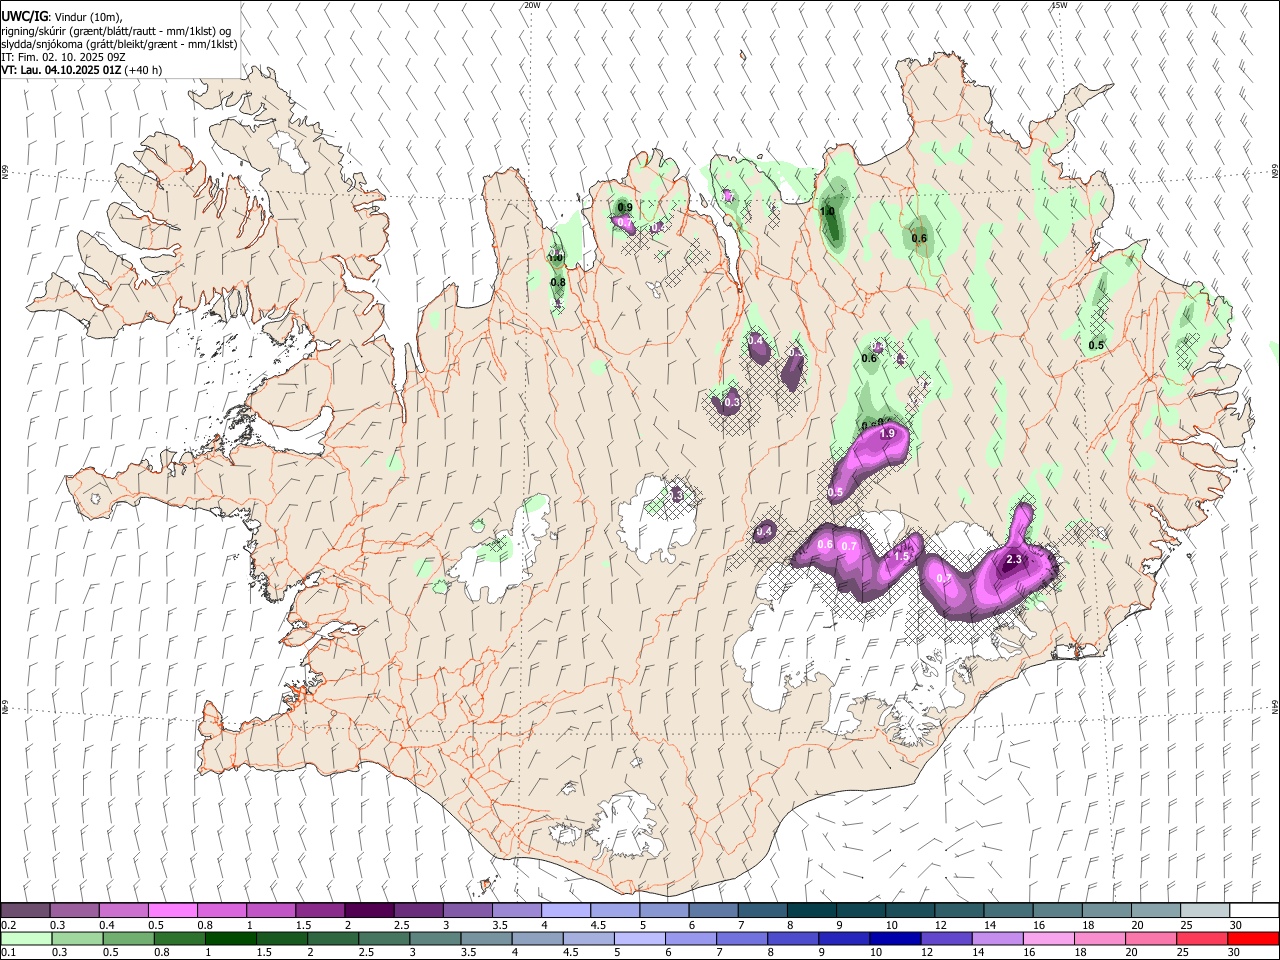Click the 'VT: Lau. 04.10.2025 01Z' valid time
Image resolution: width=1280 pixels, height=960 pixels.
(61, 70)
